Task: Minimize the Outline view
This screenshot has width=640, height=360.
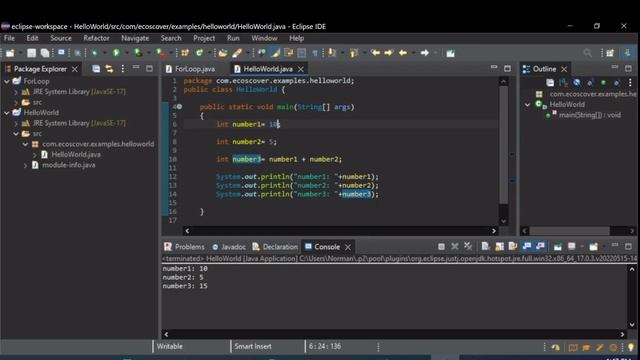Action: click(615, 68)
